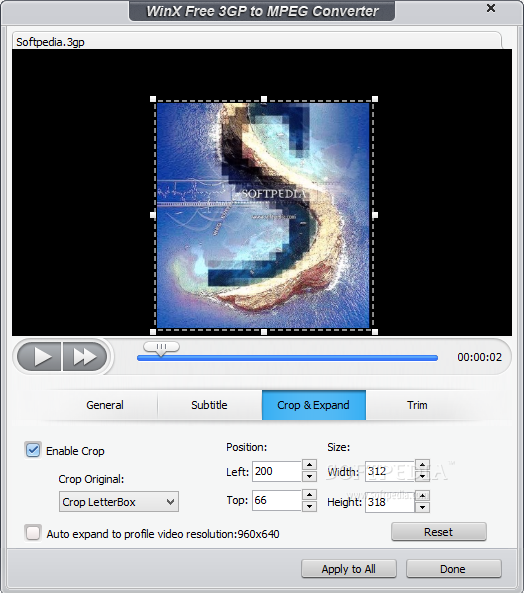This screenshot has height=593, width=524.
Task: Click the blue playback progress bar
Action: [287, 358]
